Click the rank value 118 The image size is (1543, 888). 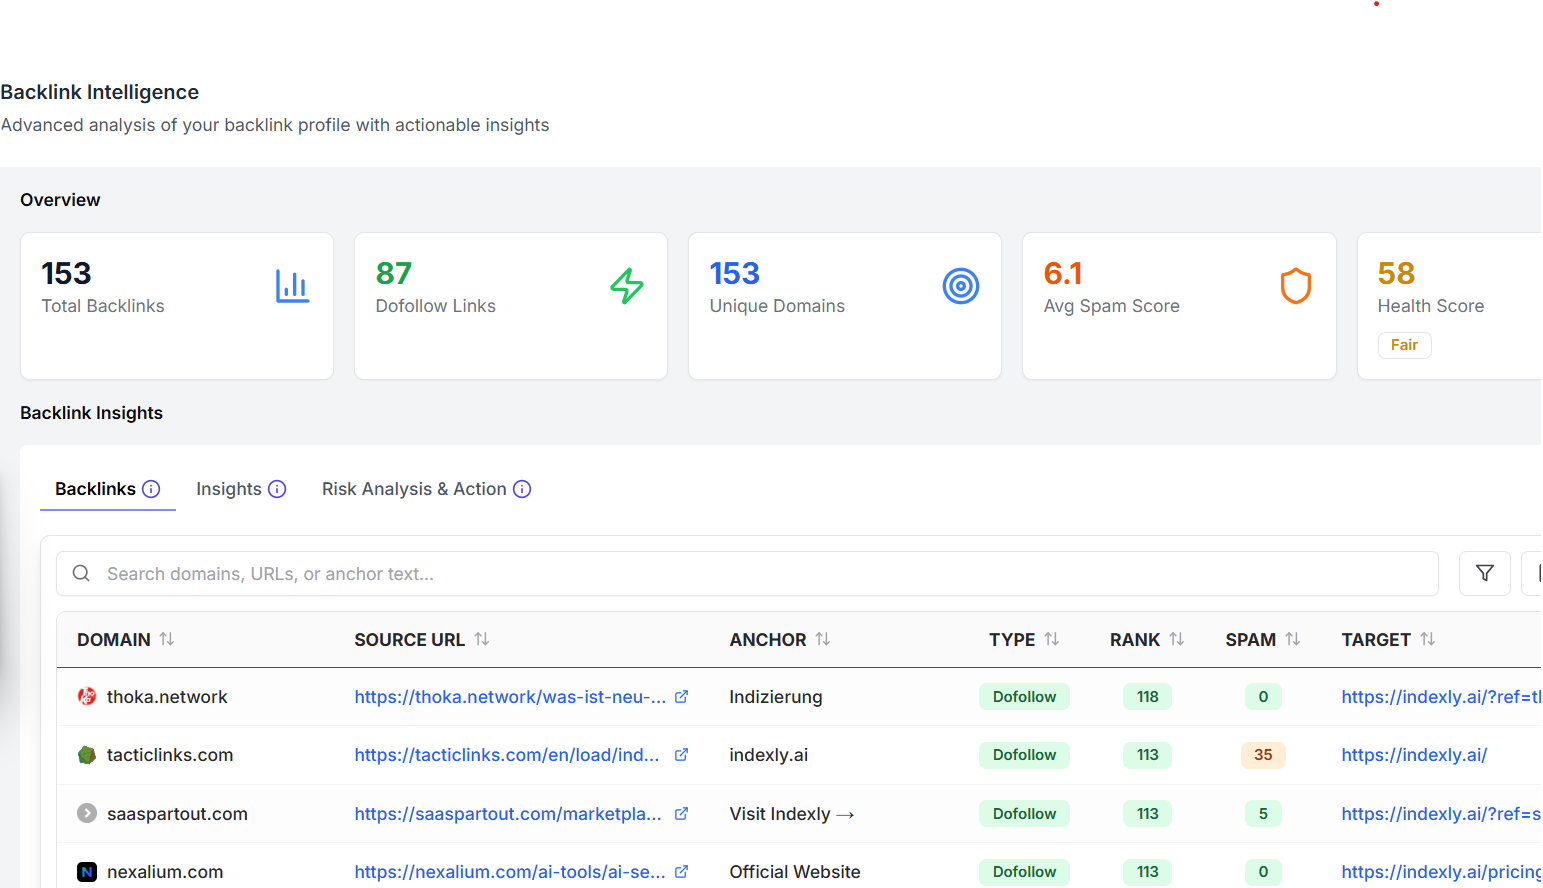pos(1147,697)
